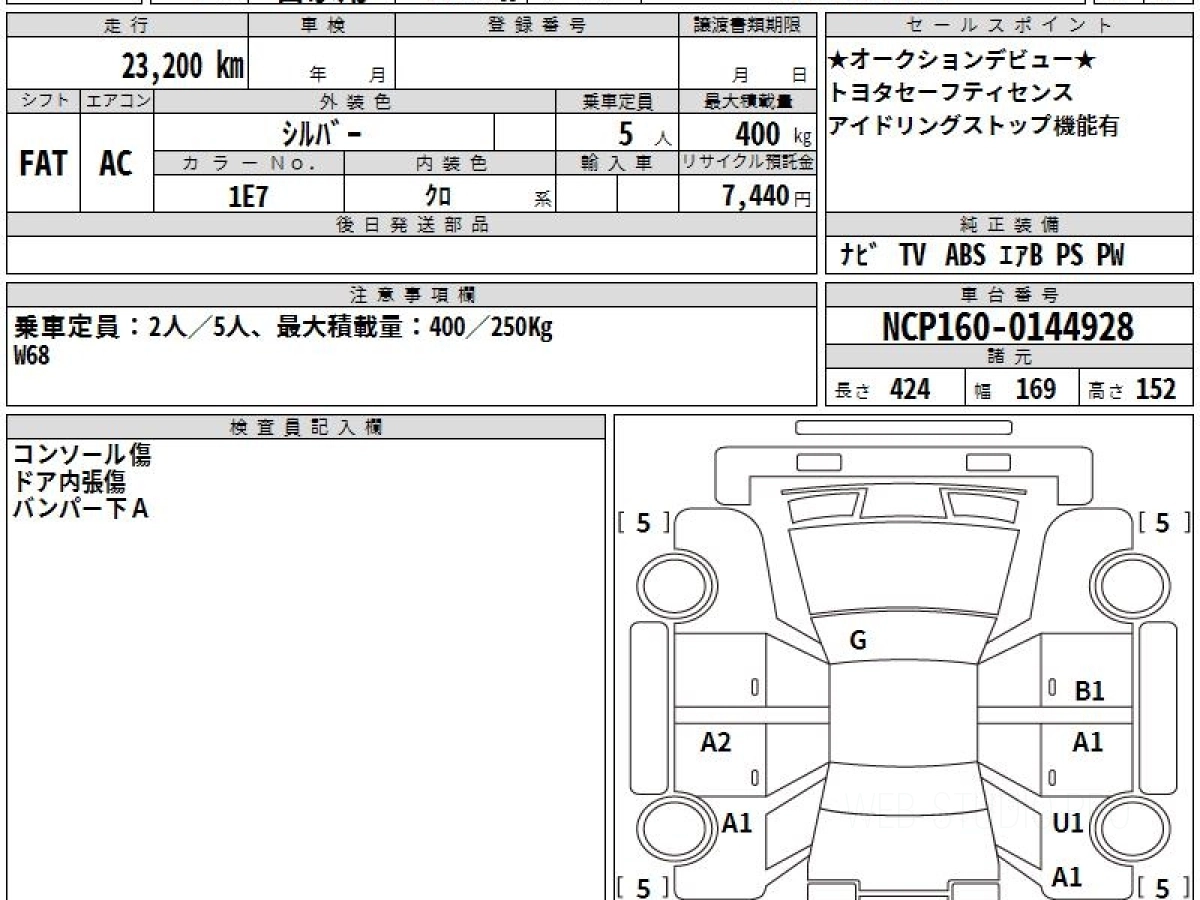Click chassis number NCP160-0144928
This screenshot has height=900, width=1200.
point(1008,326)
